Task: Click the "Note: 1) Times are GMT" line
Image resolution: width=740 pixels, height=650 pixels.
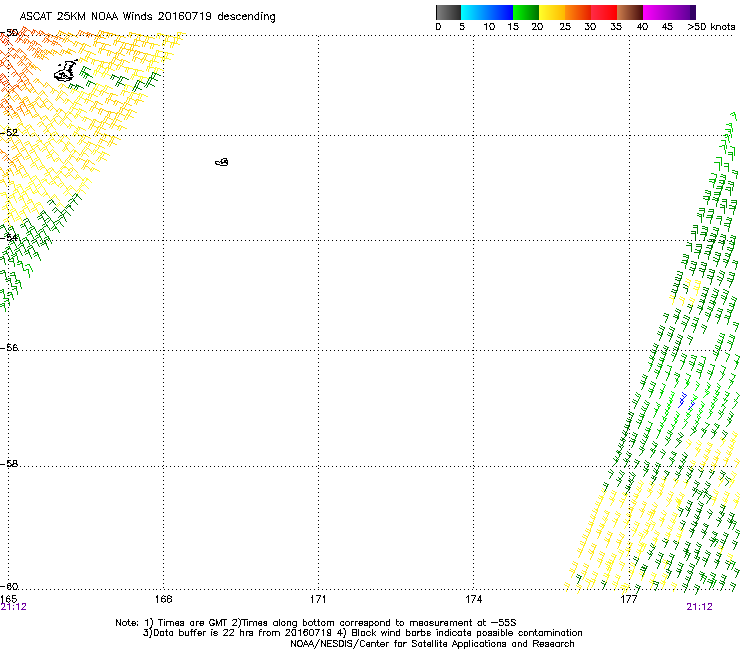Action: click(x=315, y=623)
